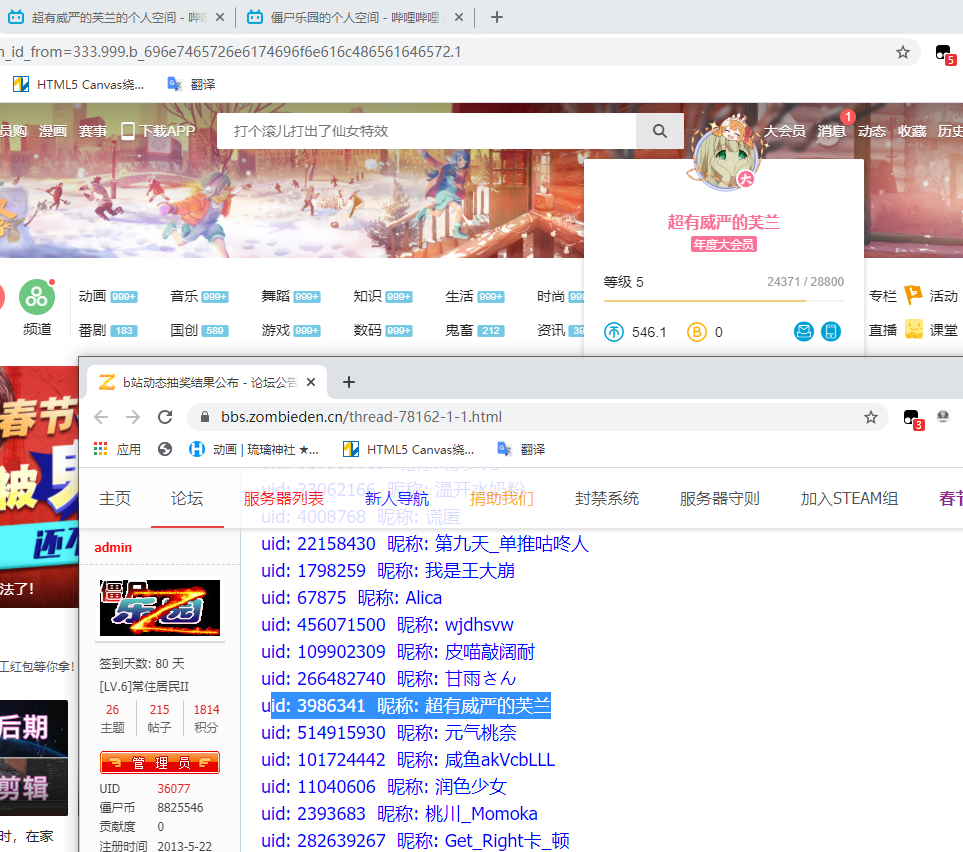
Task: Select the 频道 channels icon
Action: click(36, 297)
